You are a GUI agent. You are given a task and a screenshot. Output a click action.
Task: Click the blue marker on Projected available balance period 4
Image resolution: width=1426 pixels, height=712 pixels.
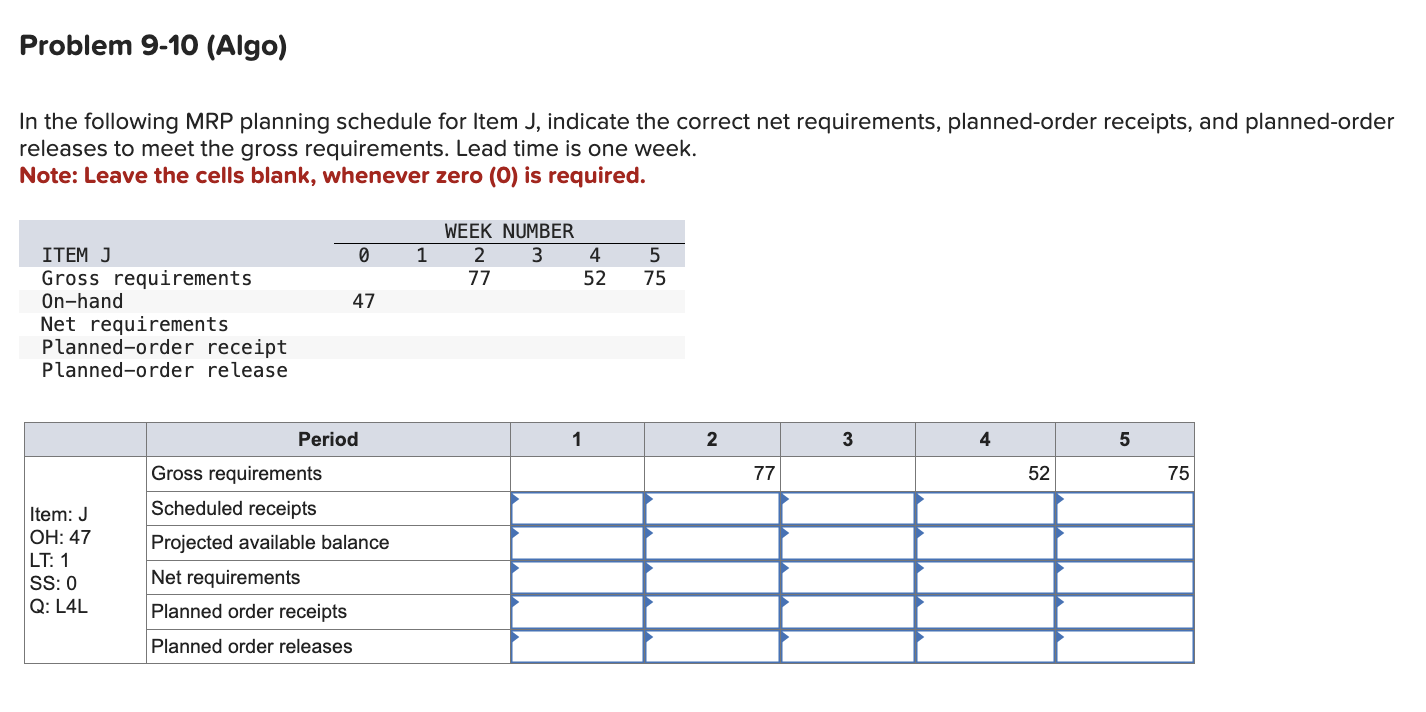pyautogui.click(x=918, y=533)
